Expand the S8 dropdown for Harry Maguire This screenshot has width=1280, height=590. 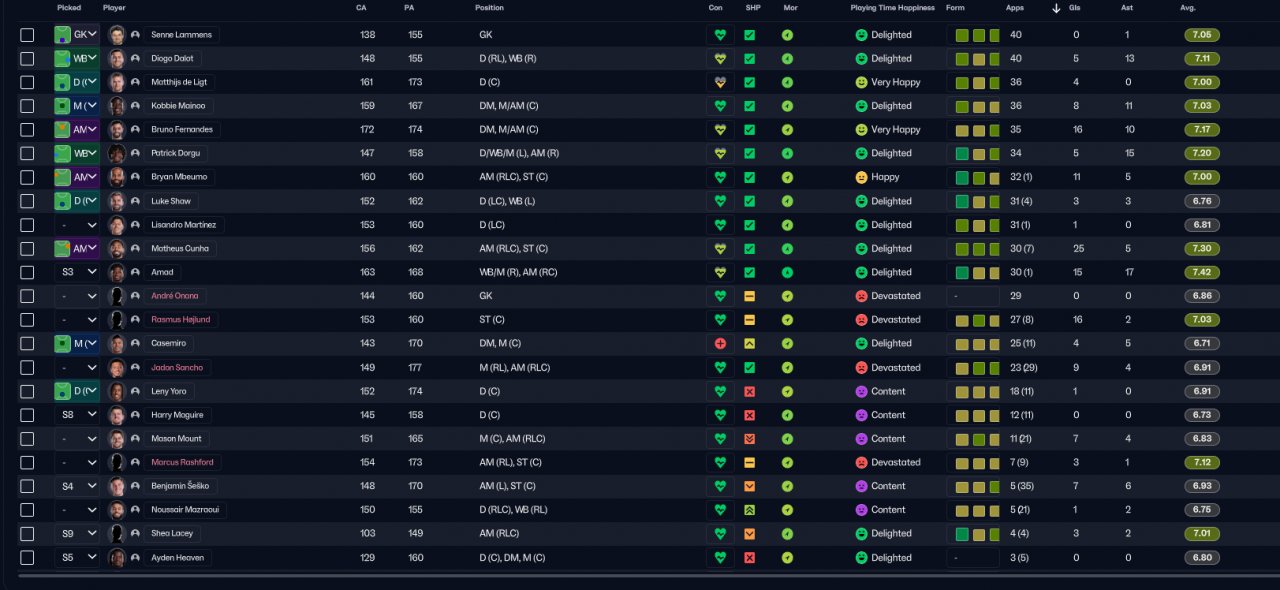77,415
